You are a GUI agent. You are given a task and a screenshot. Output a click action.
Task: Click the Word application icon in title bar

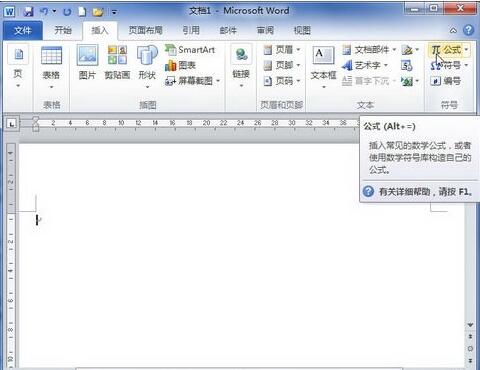(x=9, y=12)
